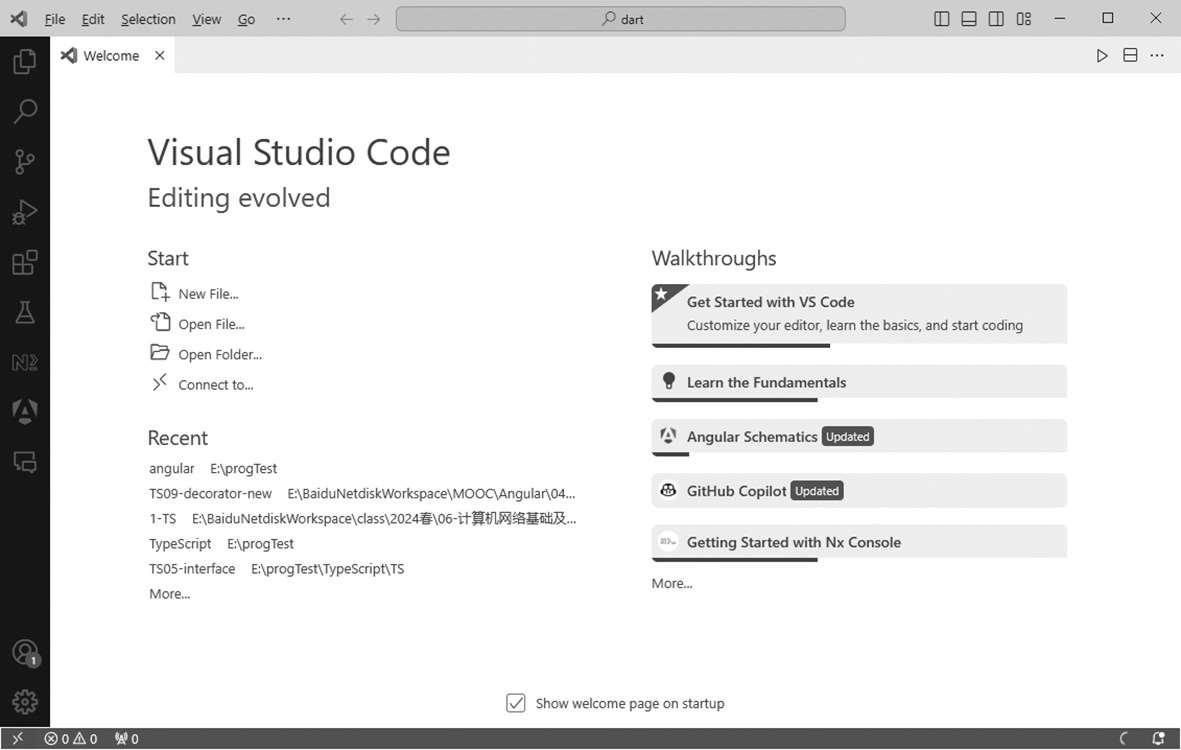The width and height of the screenshot is (1181, 750).
Task: Open the Search view icon
Action: point(24,111)
